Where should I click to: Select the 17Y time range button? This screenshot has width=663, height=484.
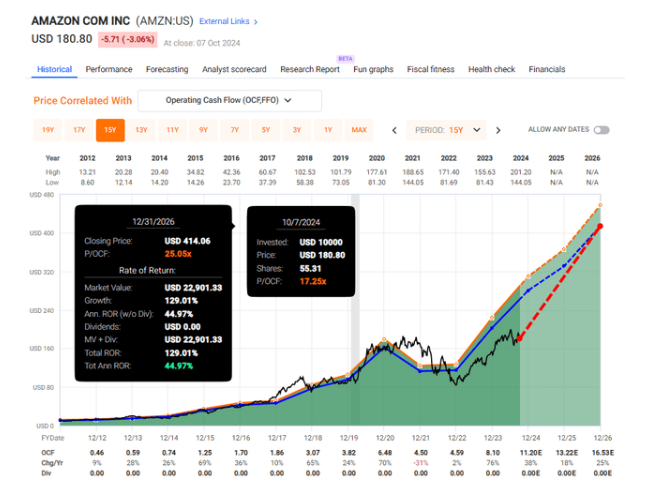point(79,130)
